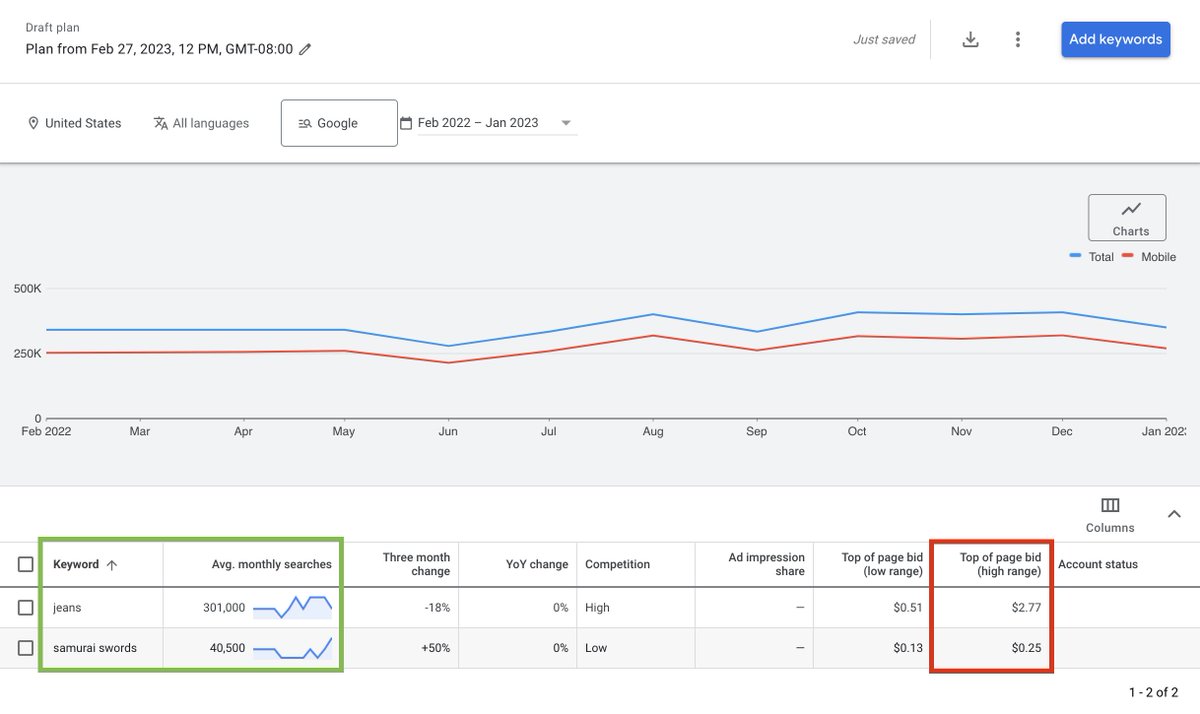
Task: Sort by Competition column header
Action: coord(618,564)
